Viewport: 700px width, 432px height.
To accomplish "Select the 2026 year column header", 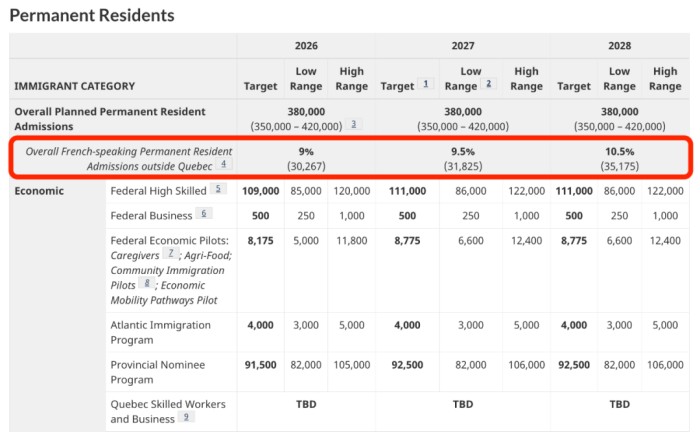I will coord(306,46).
